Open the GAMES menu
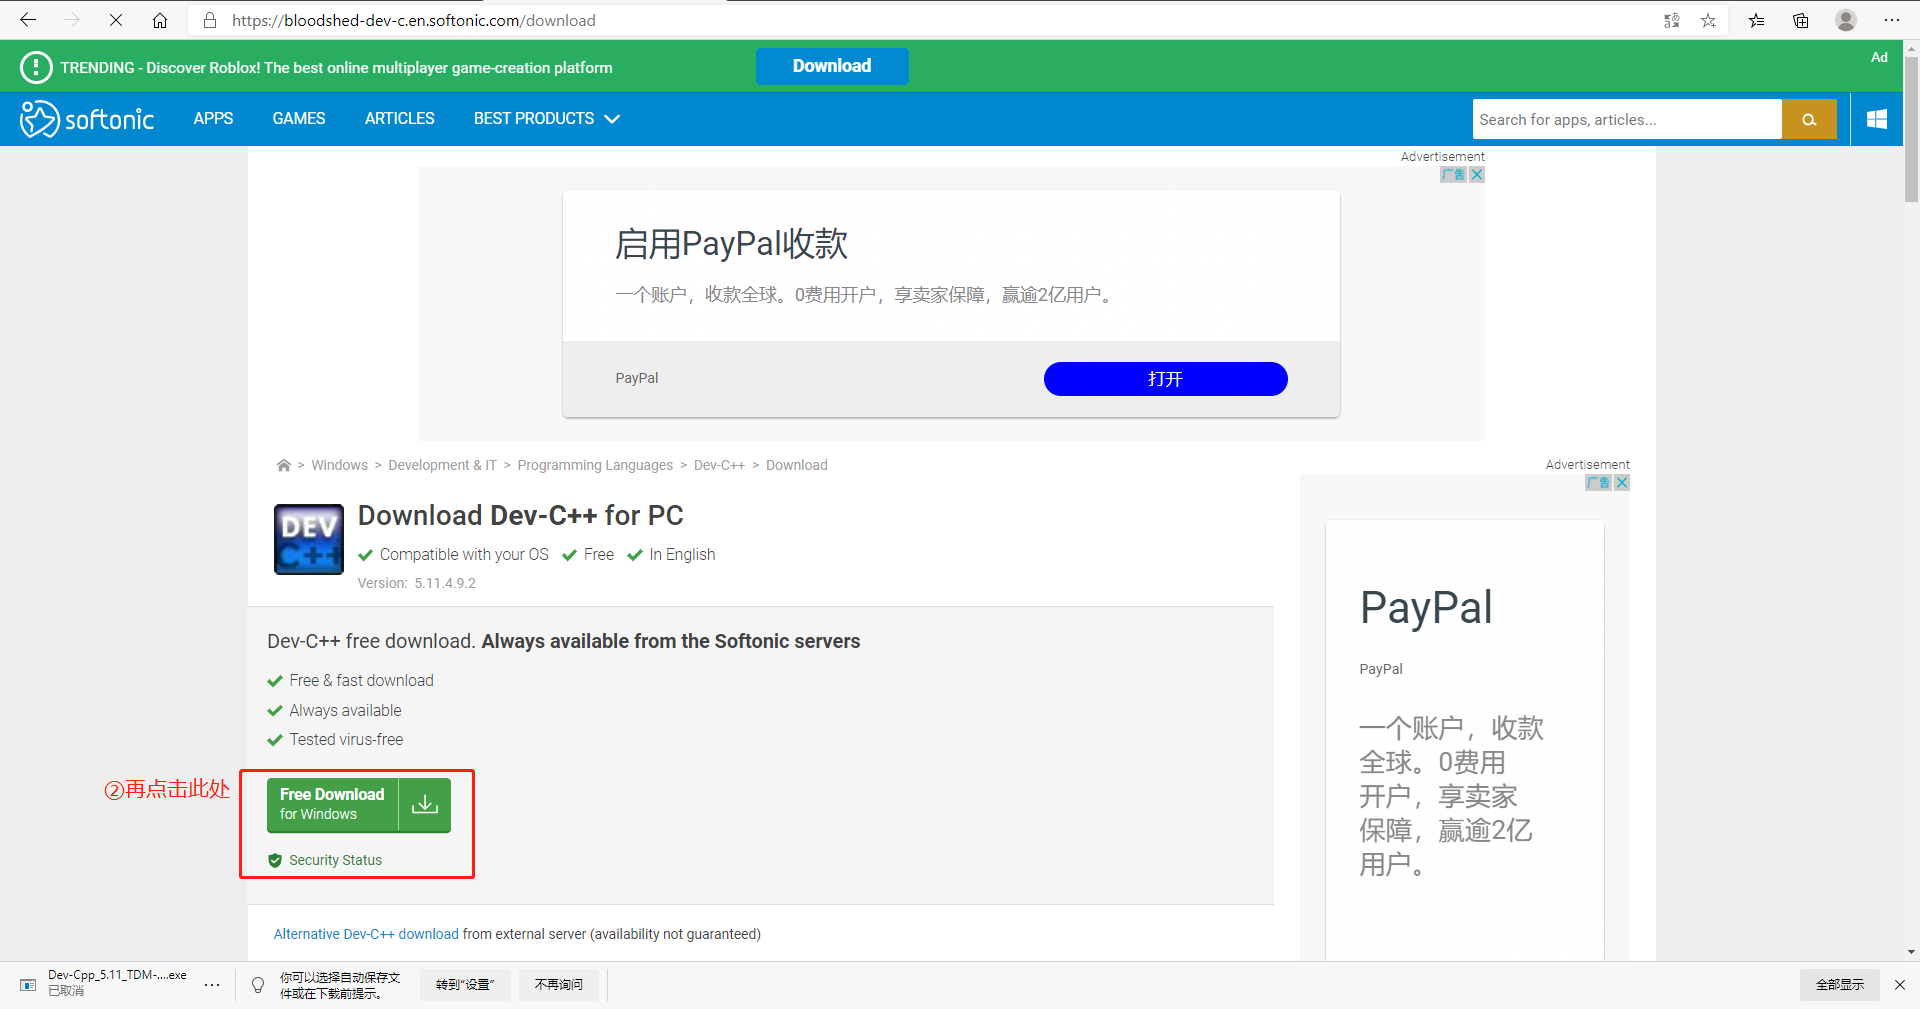1920x1009 pixels. coord(298,118)
